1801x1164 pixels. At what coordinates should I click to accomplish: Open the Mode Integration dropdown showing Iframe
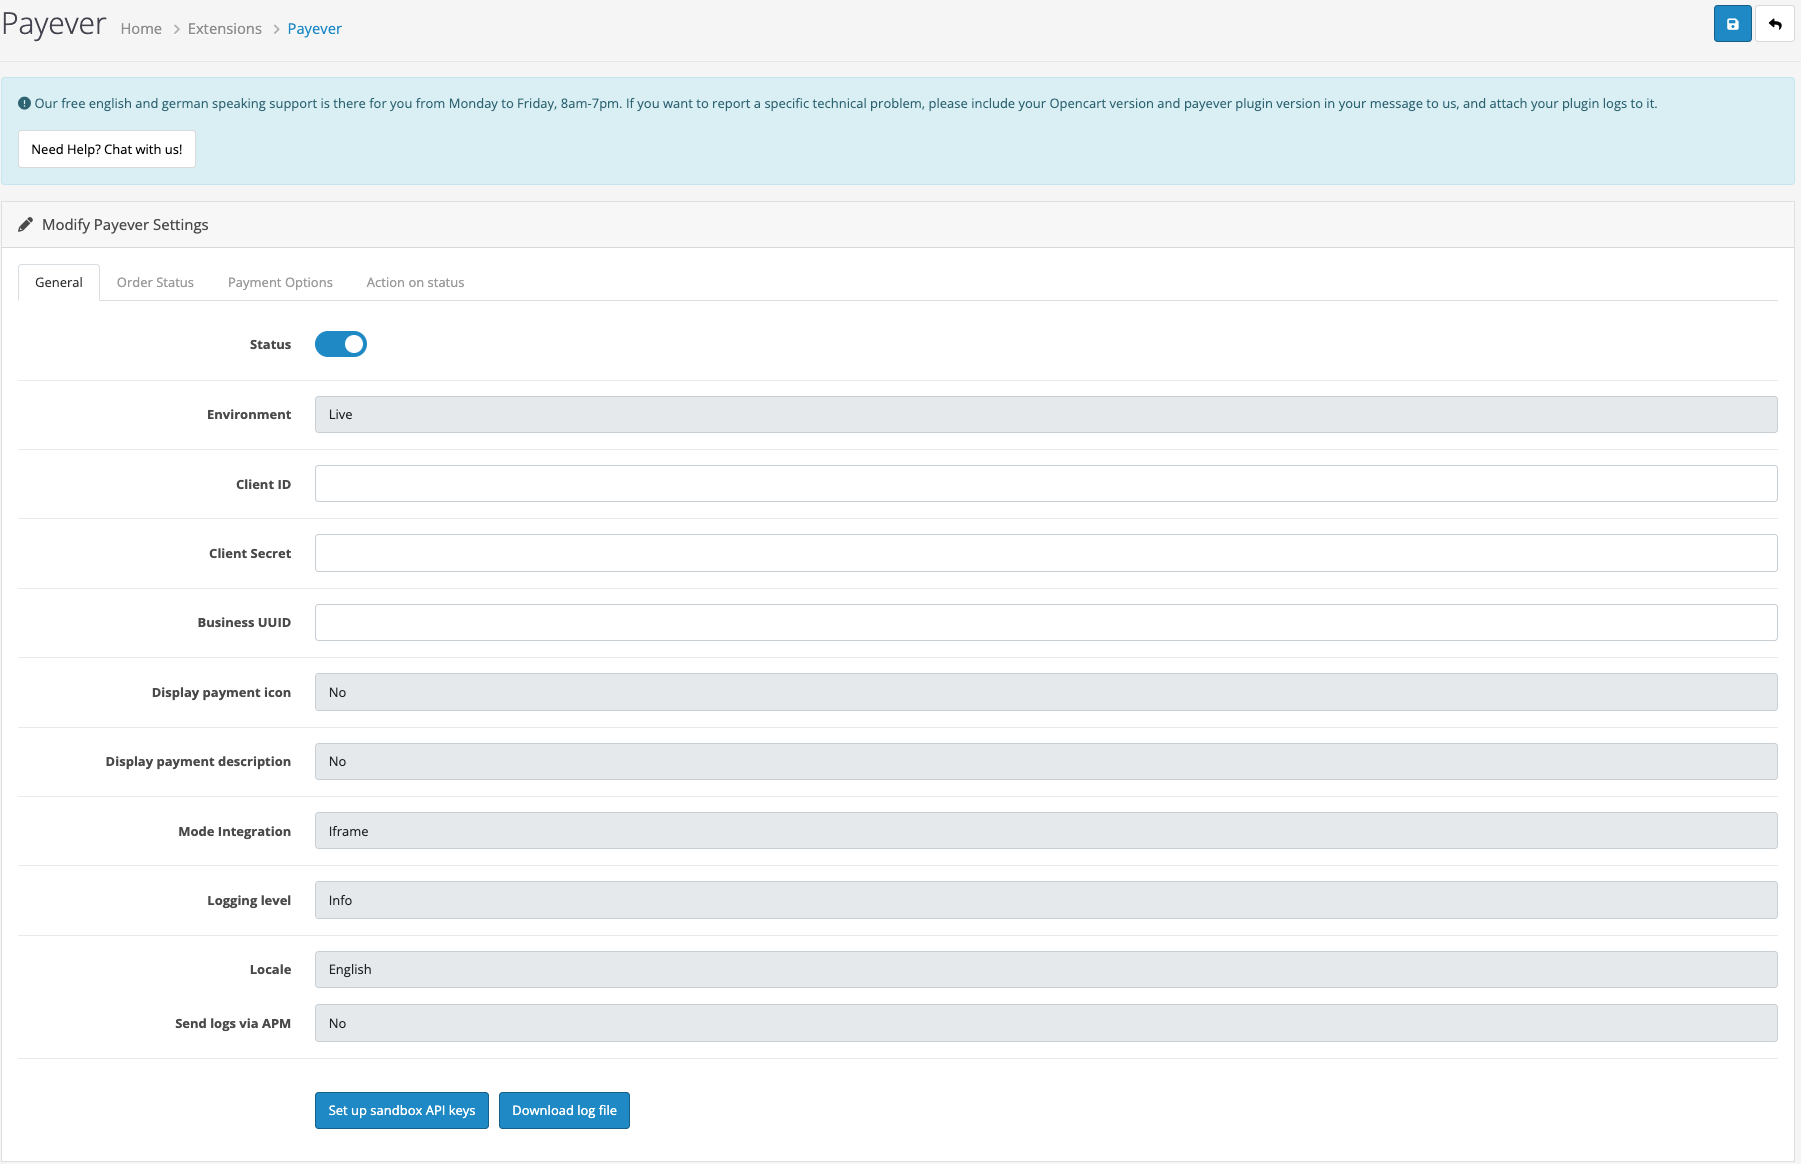pyautogui.click(x=1046, y=831)
